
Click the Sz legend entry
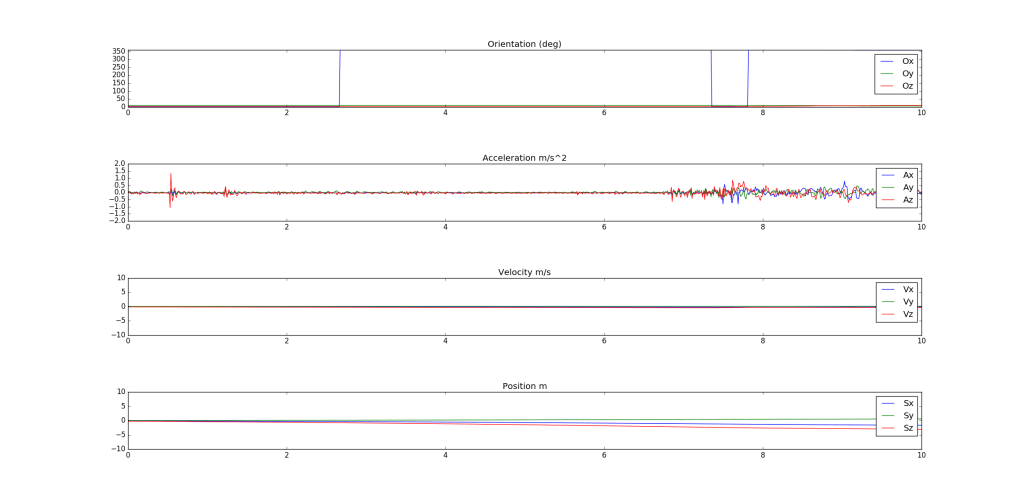tap(908, 428)
